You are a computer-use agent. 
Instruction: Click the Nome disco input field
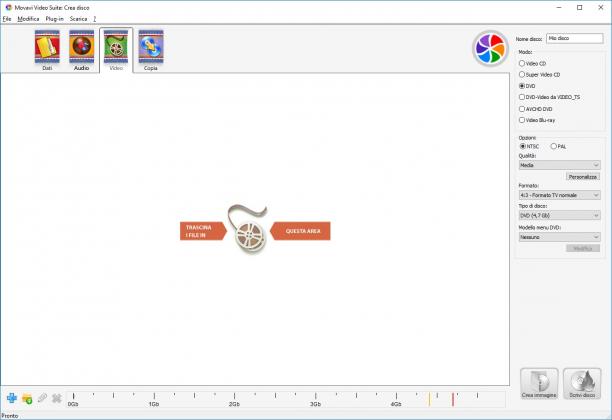[x=575, y=38]
